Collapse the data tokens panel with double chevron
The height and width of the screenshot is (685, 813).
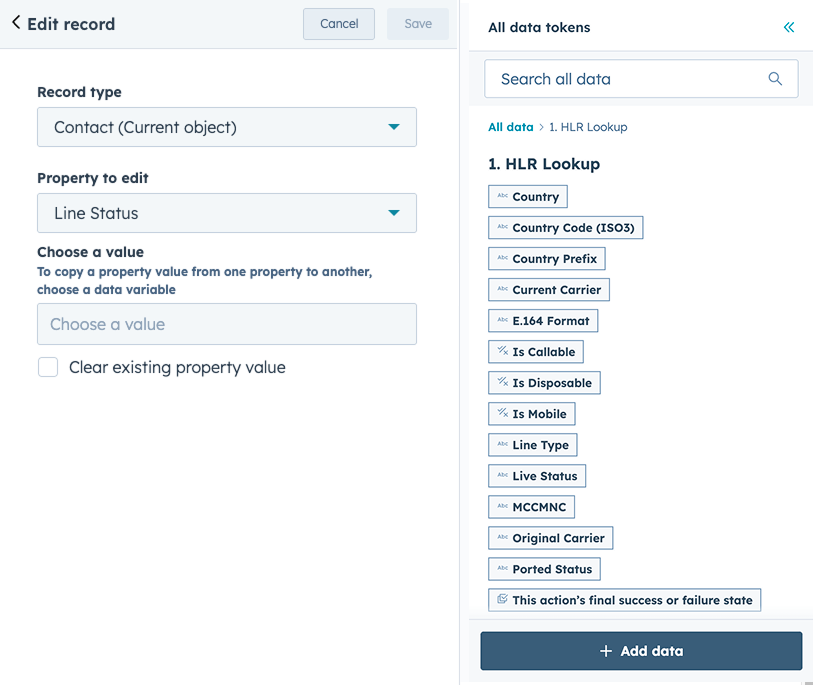click(x=789, y=27)
